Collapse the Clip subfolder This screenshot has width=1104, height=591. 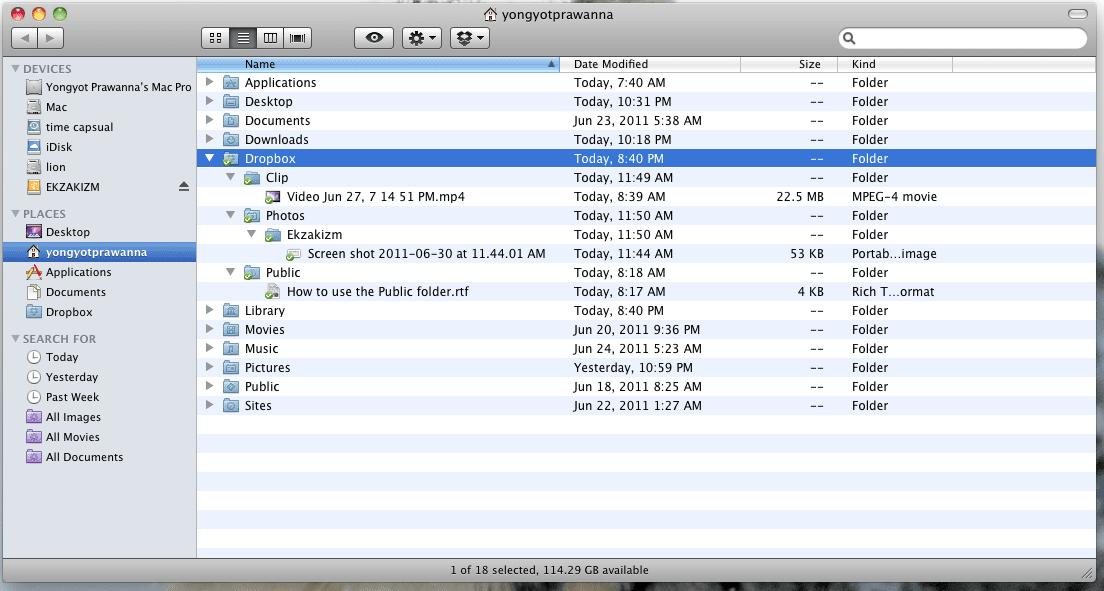click(x=230, y=177)
